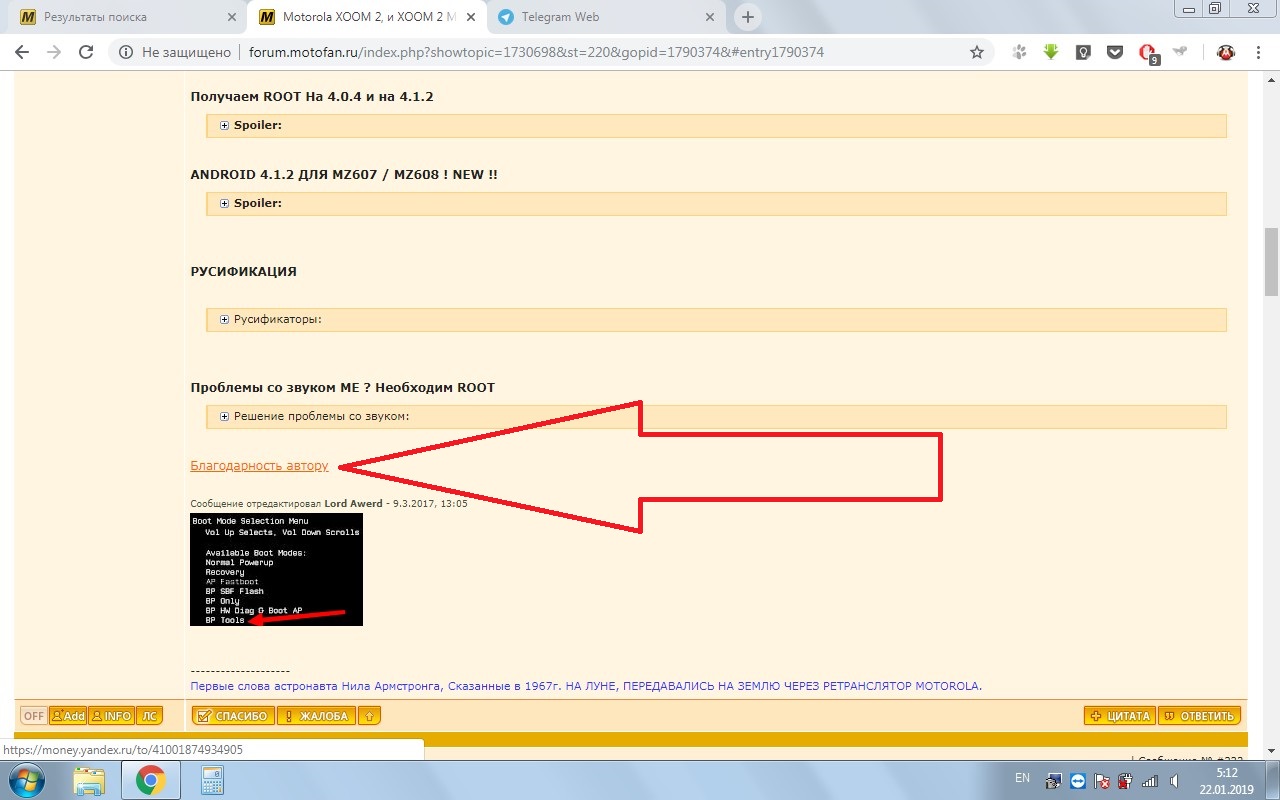
Task: Click the signature text about Нила Армстронга
Action: tap(586, 686)
